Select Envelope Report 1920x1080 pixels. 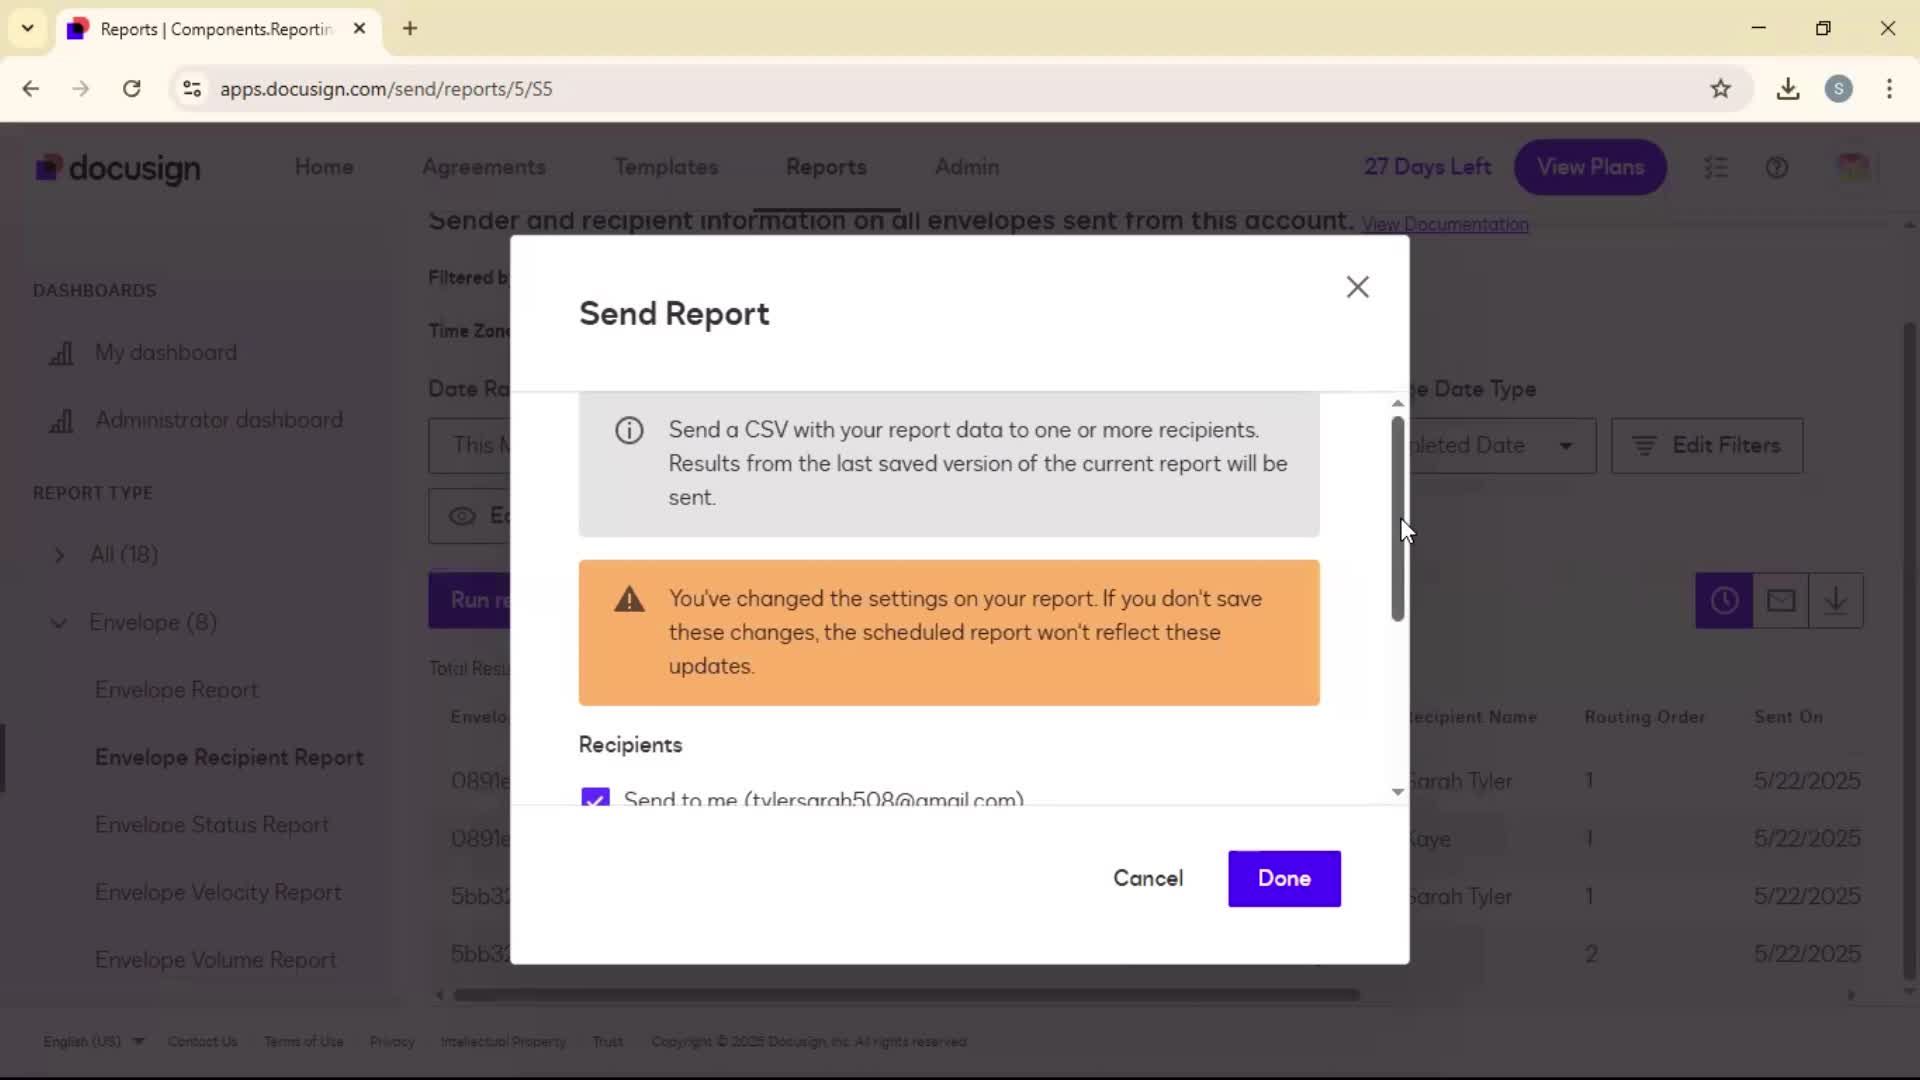coord(176,690)
